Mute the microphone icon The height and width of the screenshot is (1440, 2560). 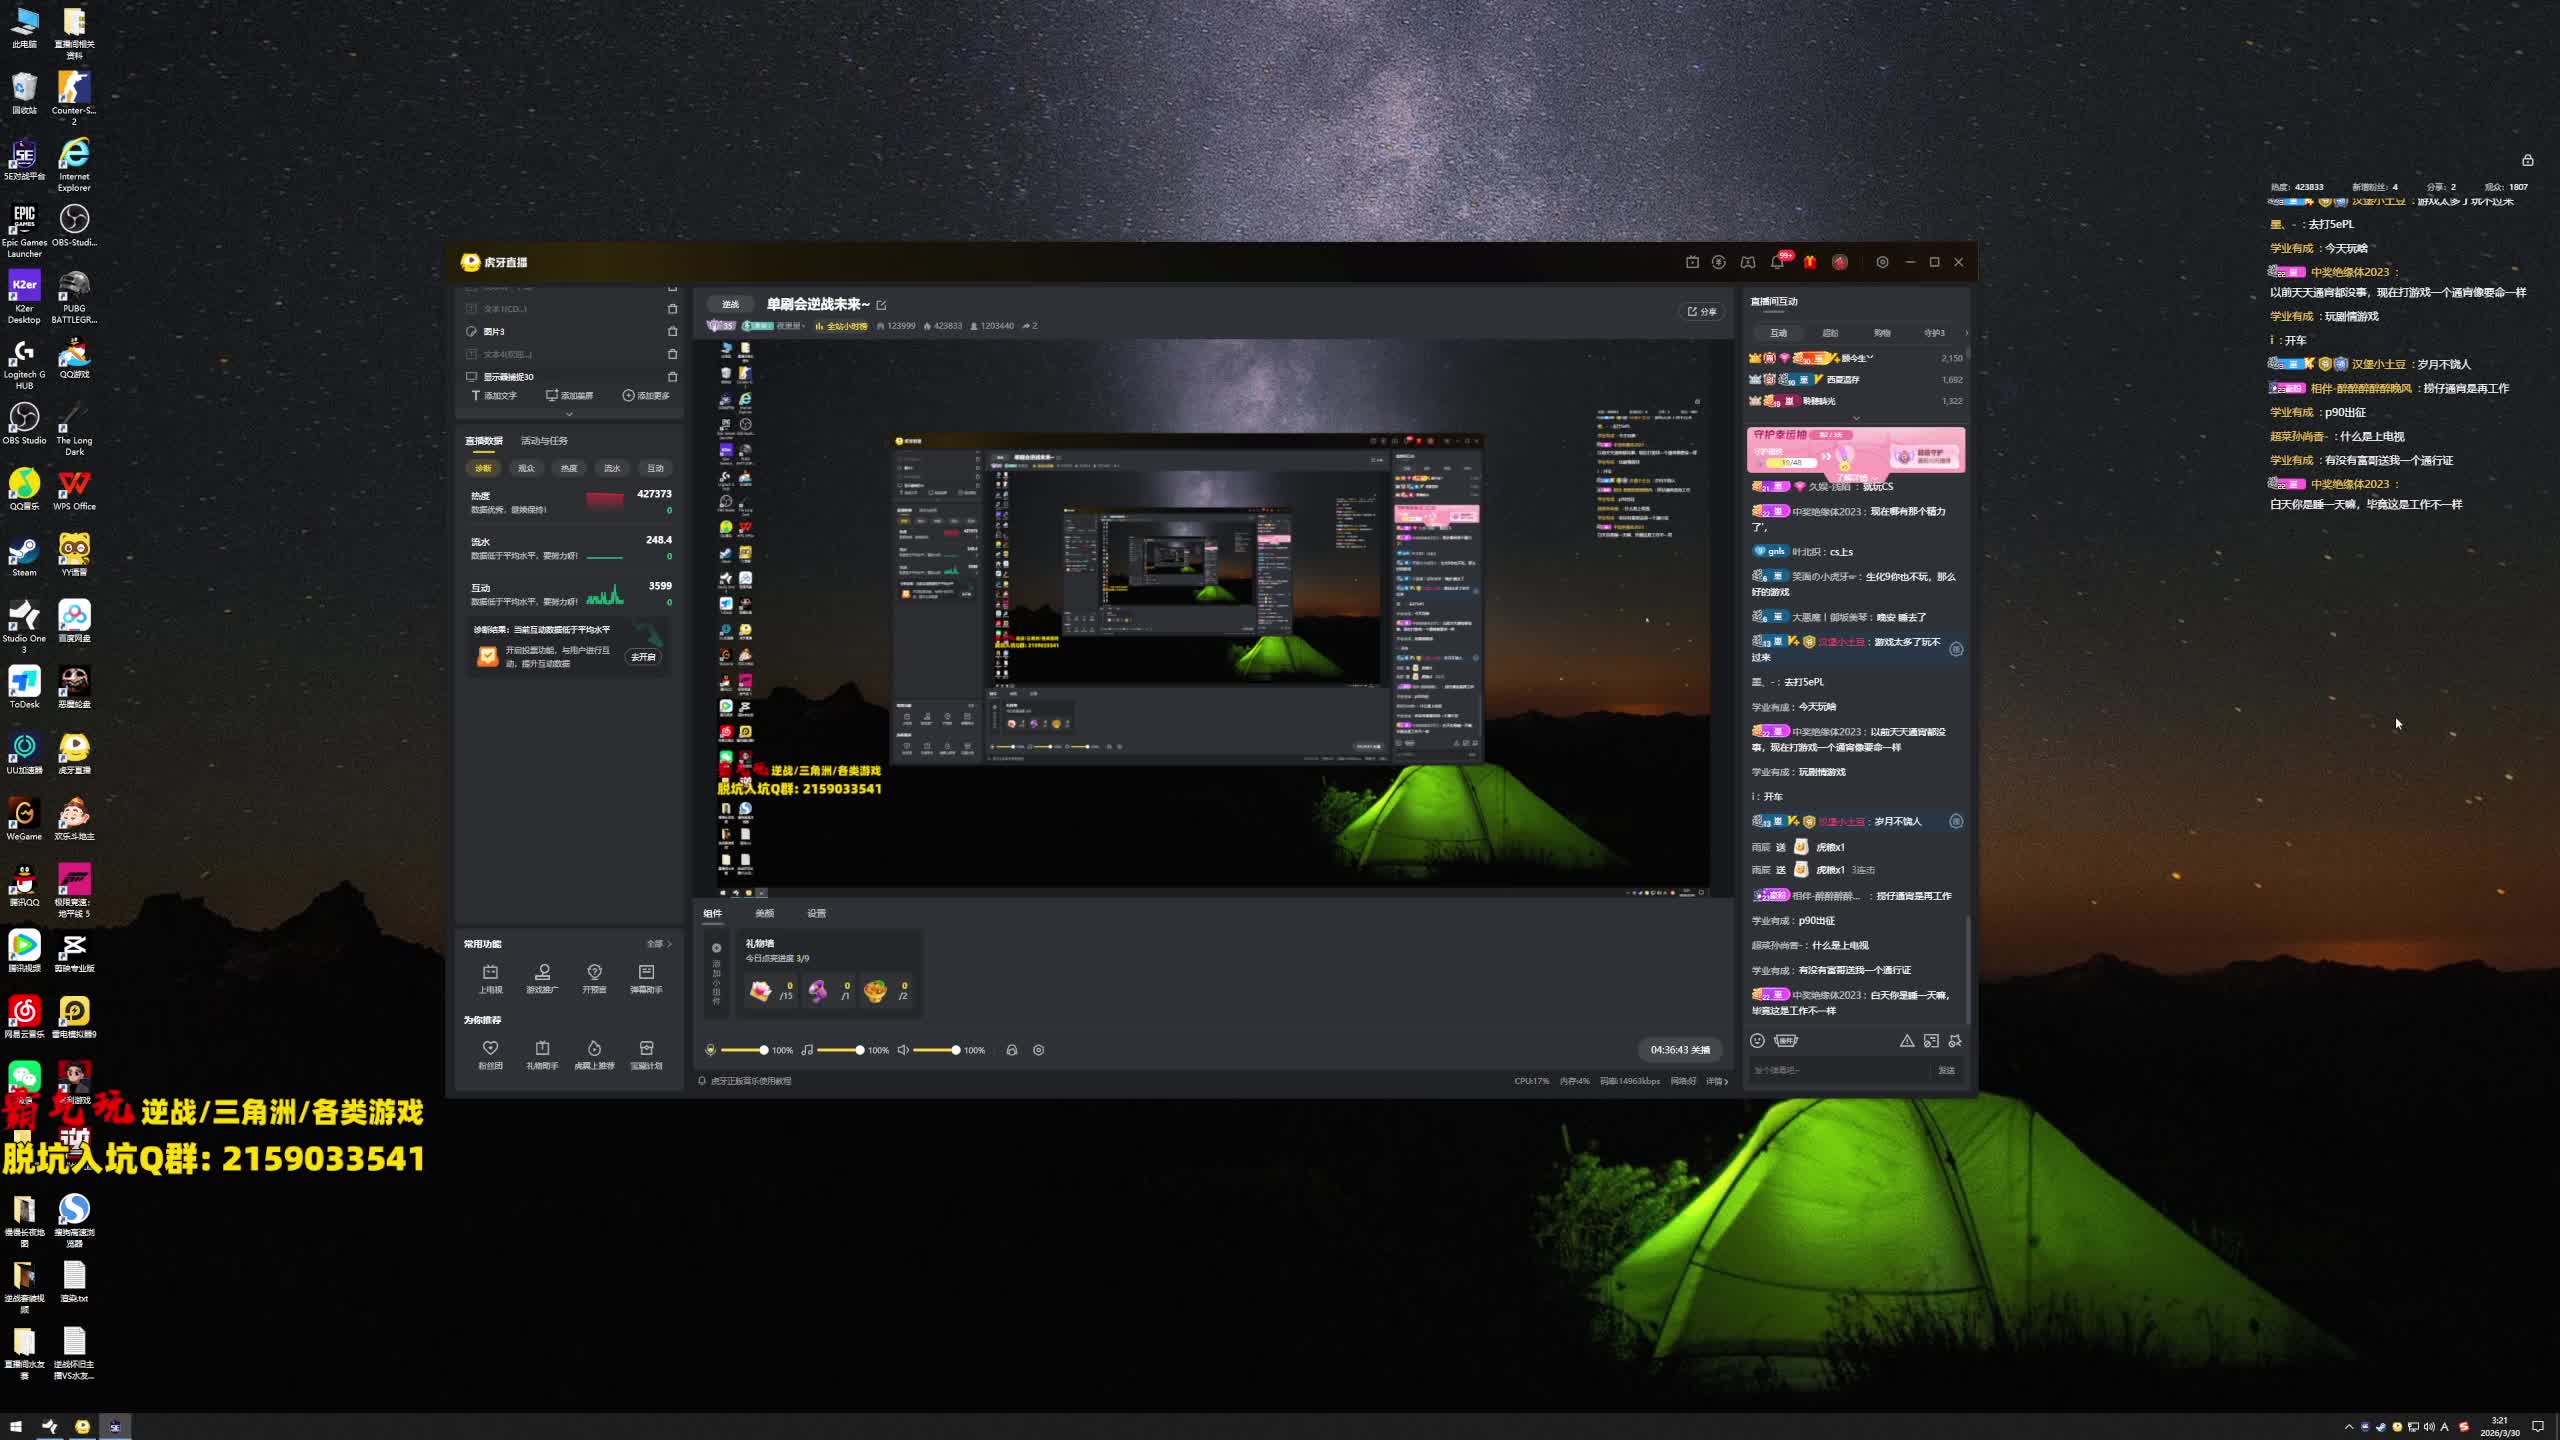711,1050
